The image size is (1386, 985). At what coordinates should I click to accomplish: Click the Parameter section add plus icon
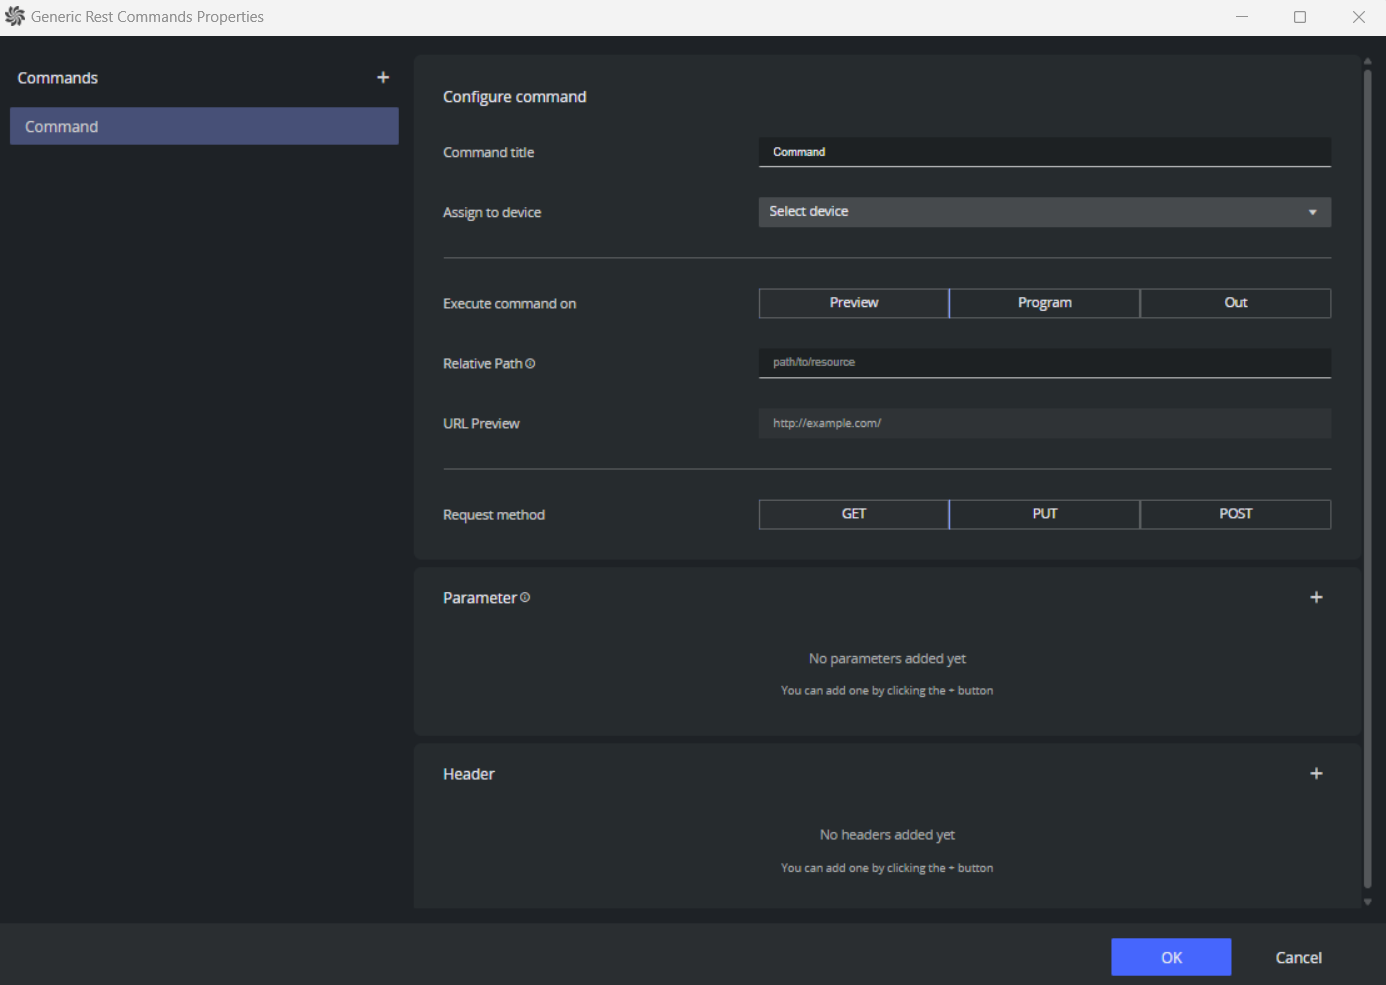(1316, 597)
